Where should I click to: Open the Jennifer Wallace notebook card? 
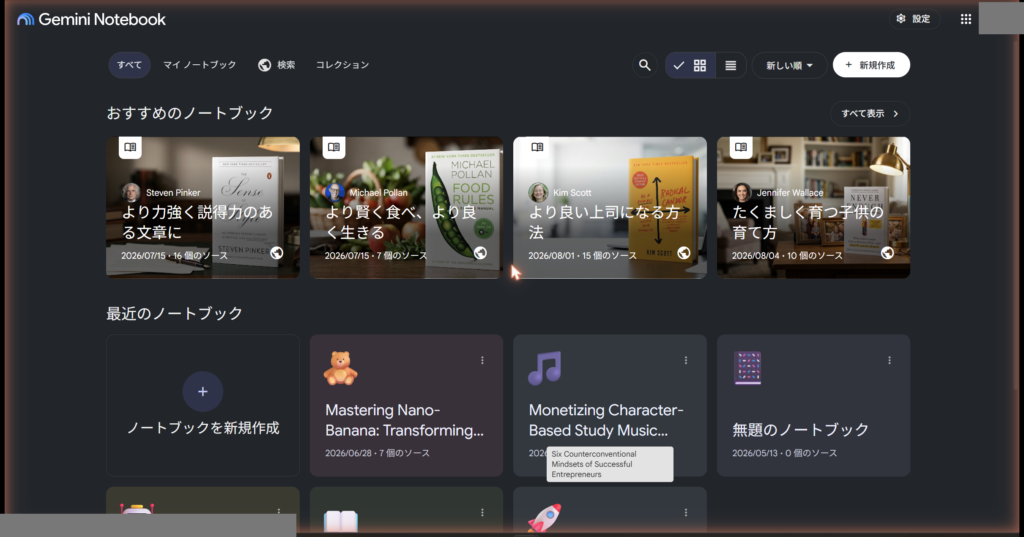tap(814, 208)
